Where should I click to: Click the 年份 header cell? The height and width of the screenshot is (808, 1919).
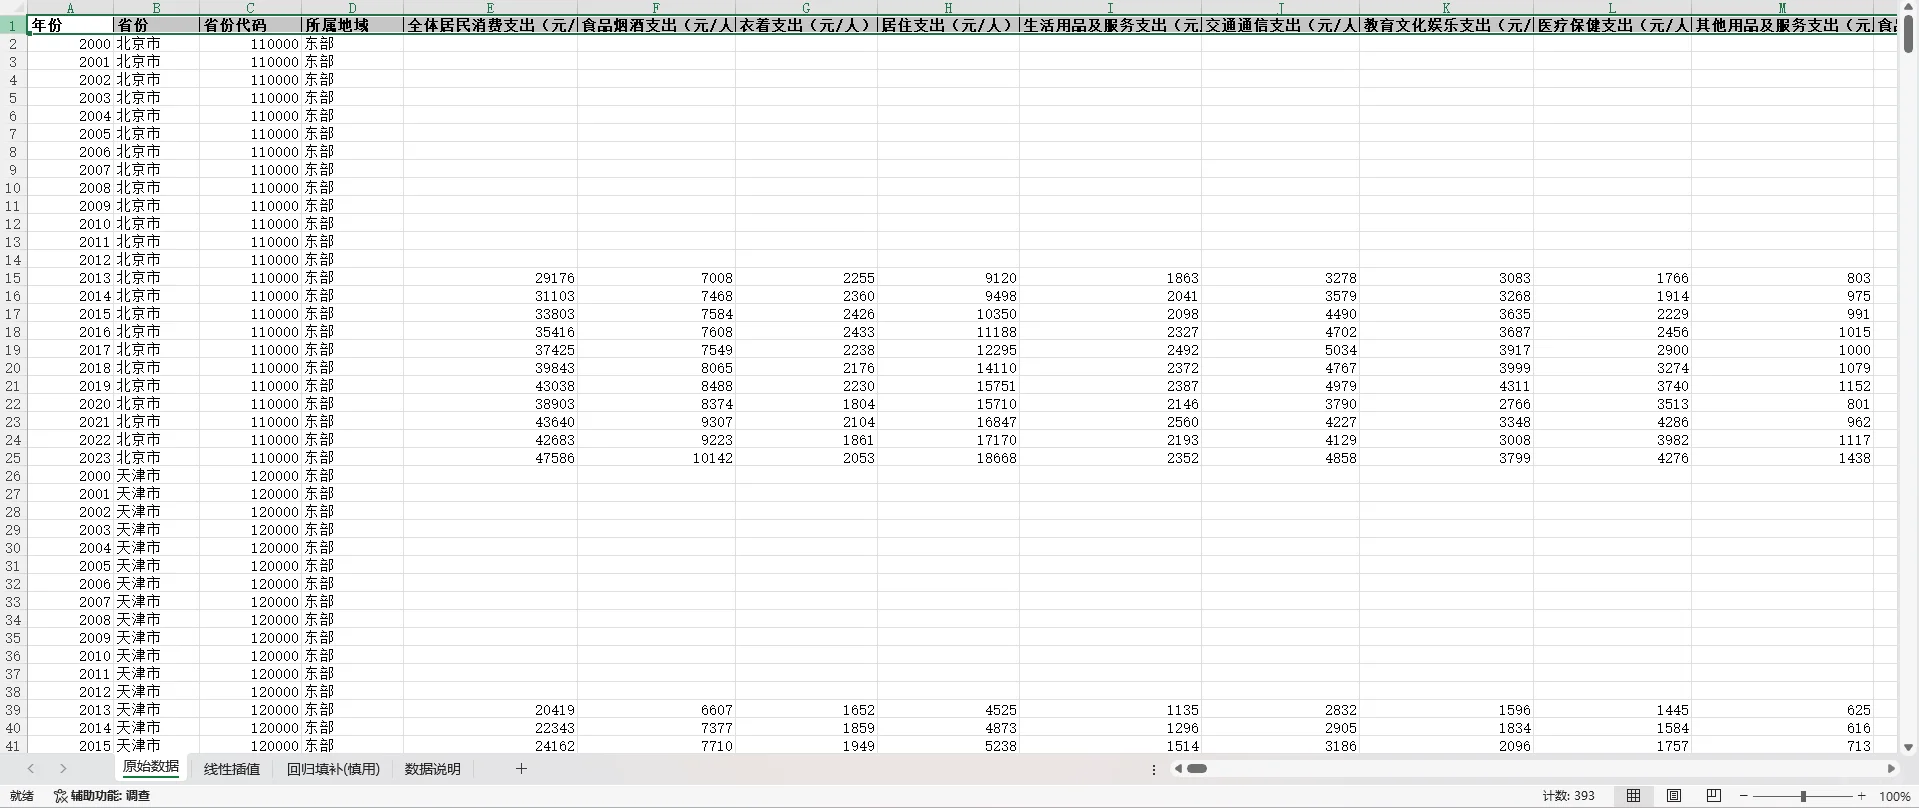(x=70, y=25)
